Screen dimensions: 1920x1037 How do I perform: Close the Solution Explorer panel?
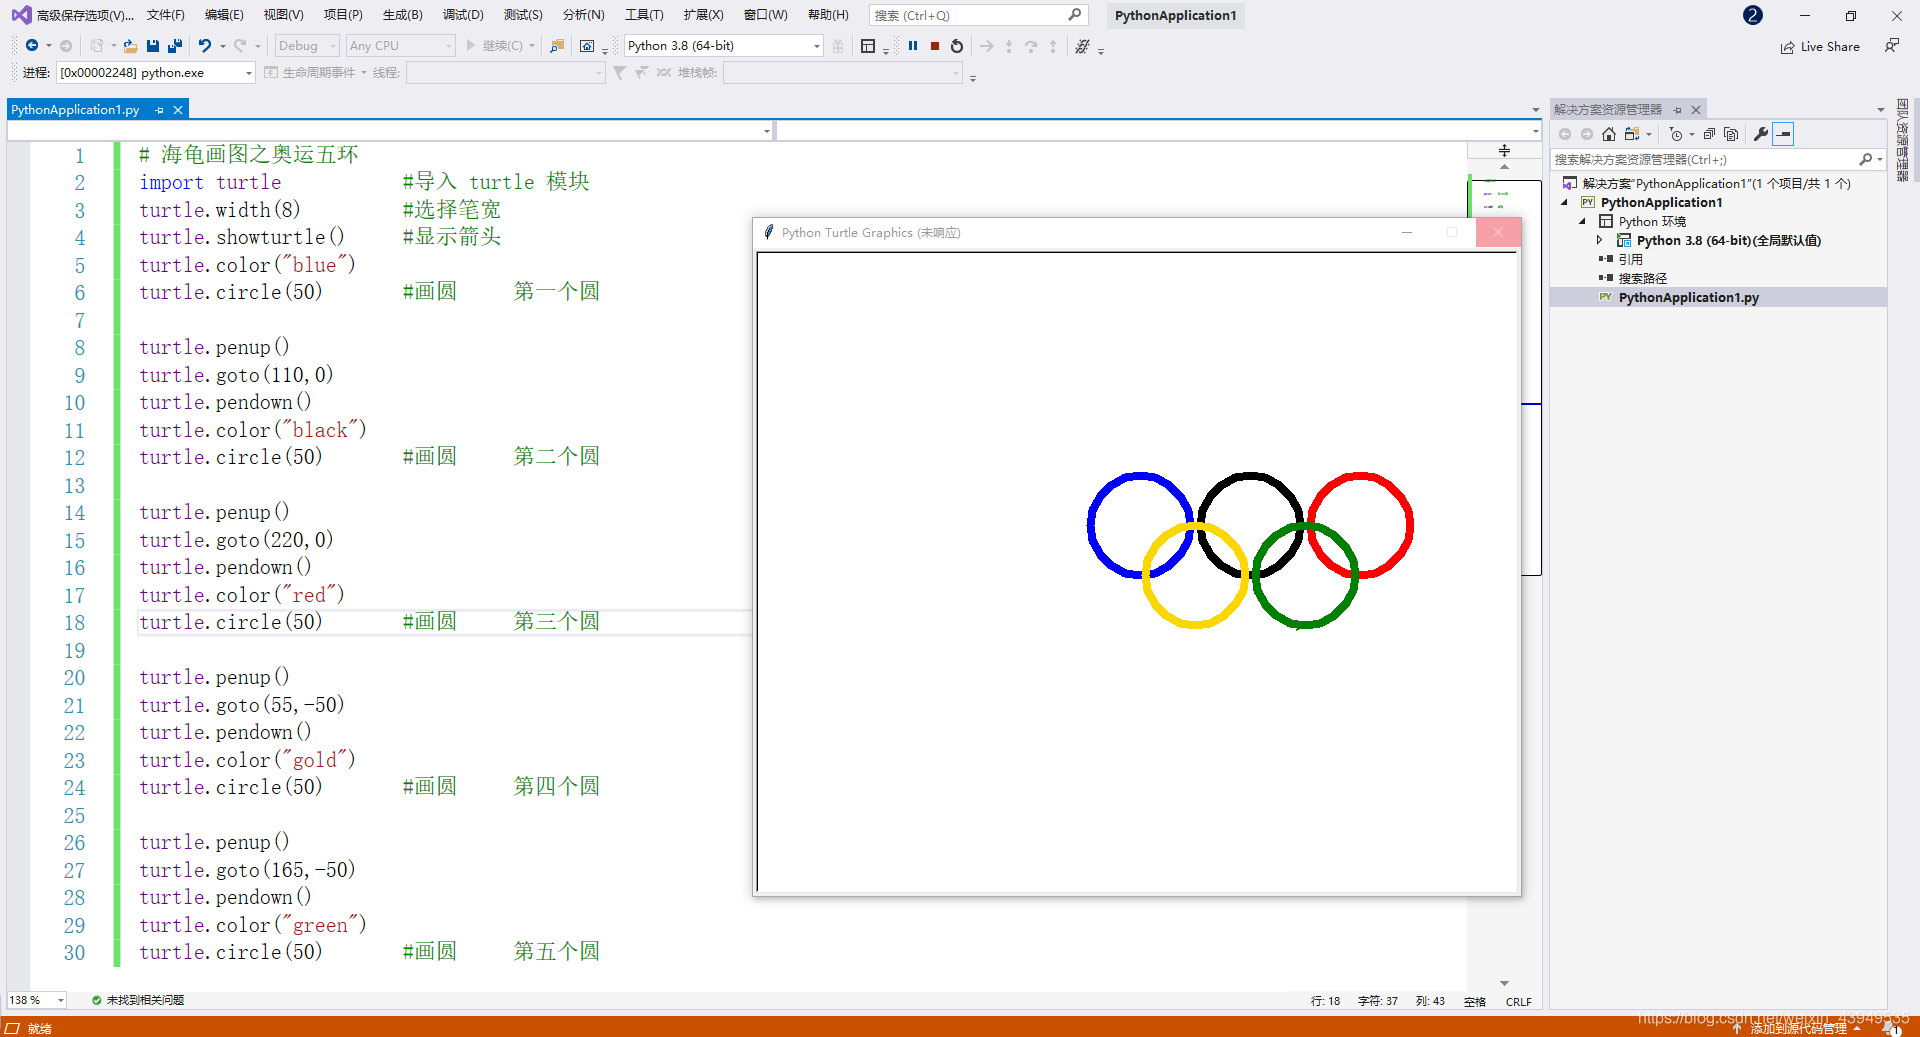1696,110
